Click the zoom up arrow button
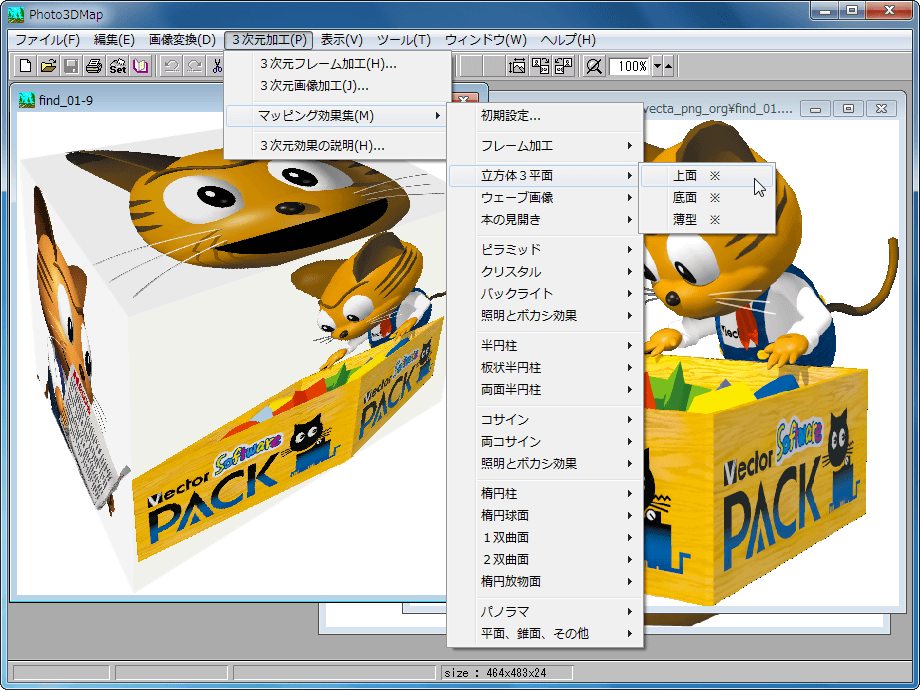 pos(668,66)
